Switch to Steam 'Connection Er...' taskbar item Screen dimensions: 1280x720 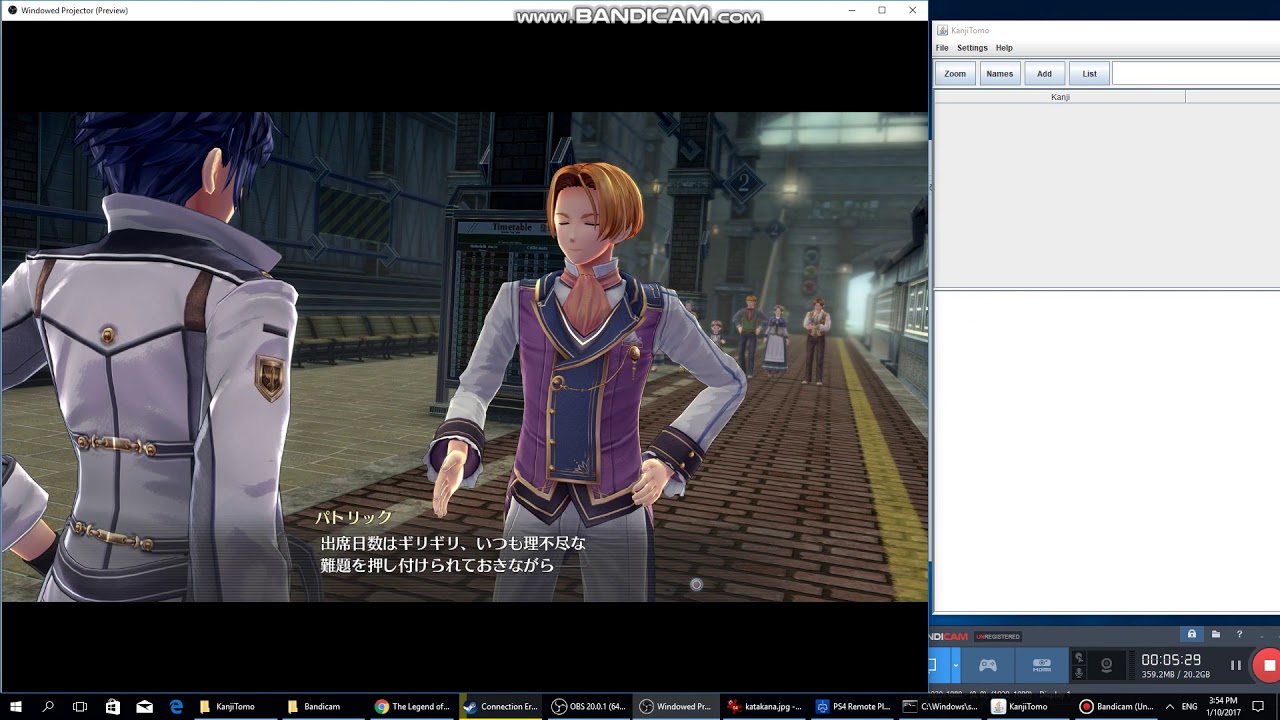tap(501, 706)
